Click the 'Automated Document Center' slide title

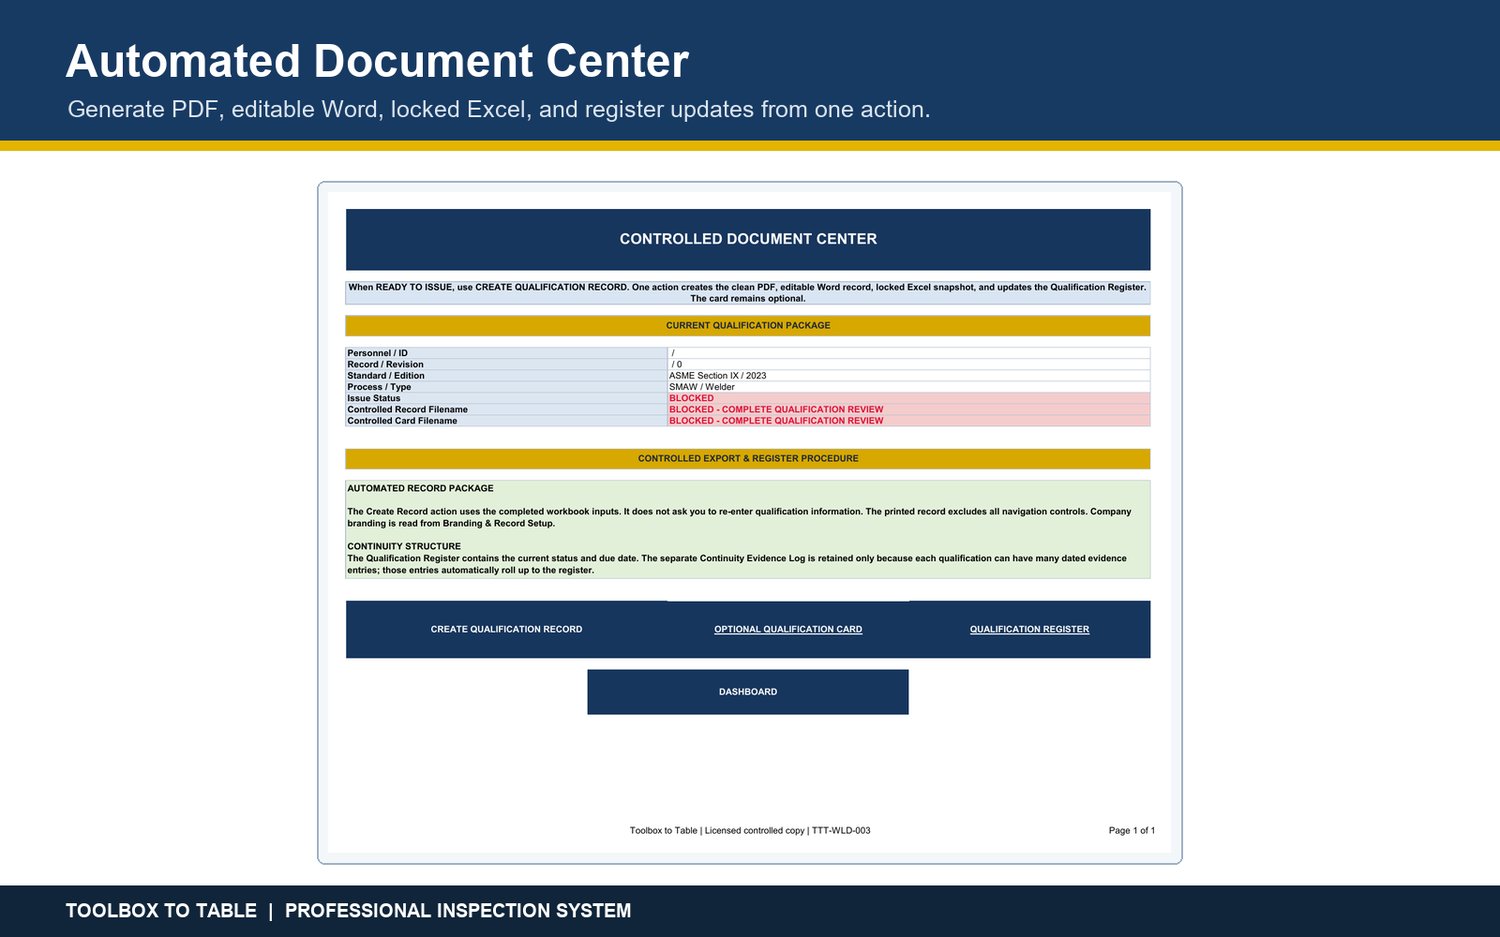click(x=377, y=61)
